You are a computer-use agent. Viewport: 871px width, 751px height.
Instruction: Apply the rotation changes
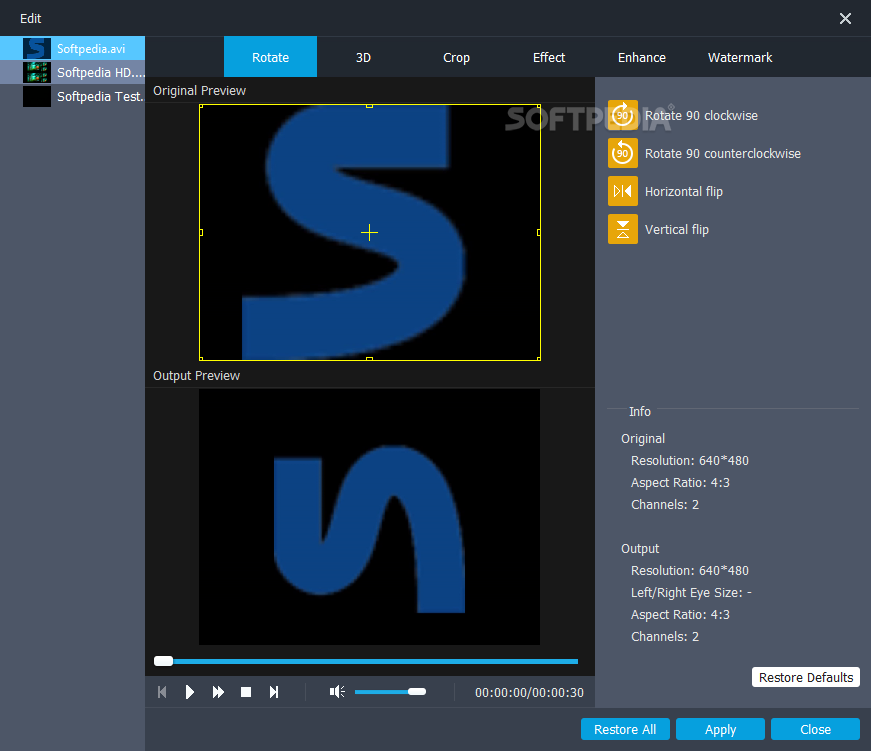click(720, 729)
